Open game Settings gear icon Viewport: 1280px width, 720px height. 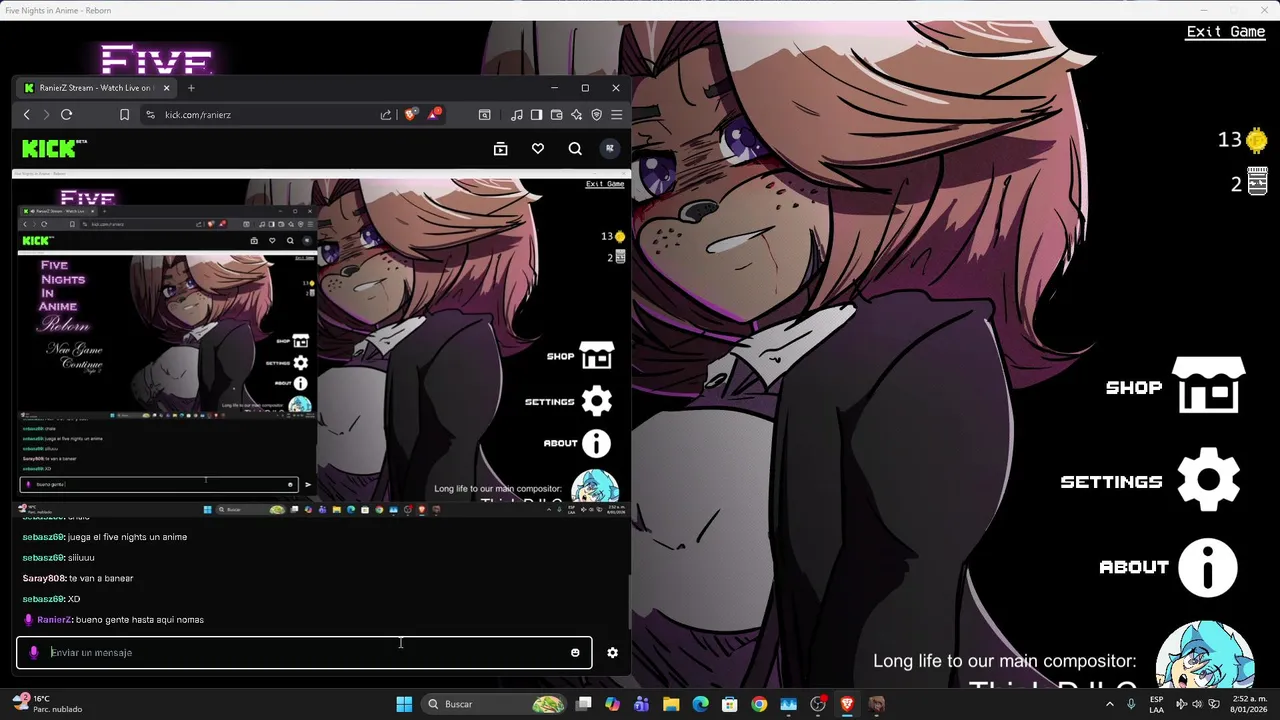click(1208, 481)
